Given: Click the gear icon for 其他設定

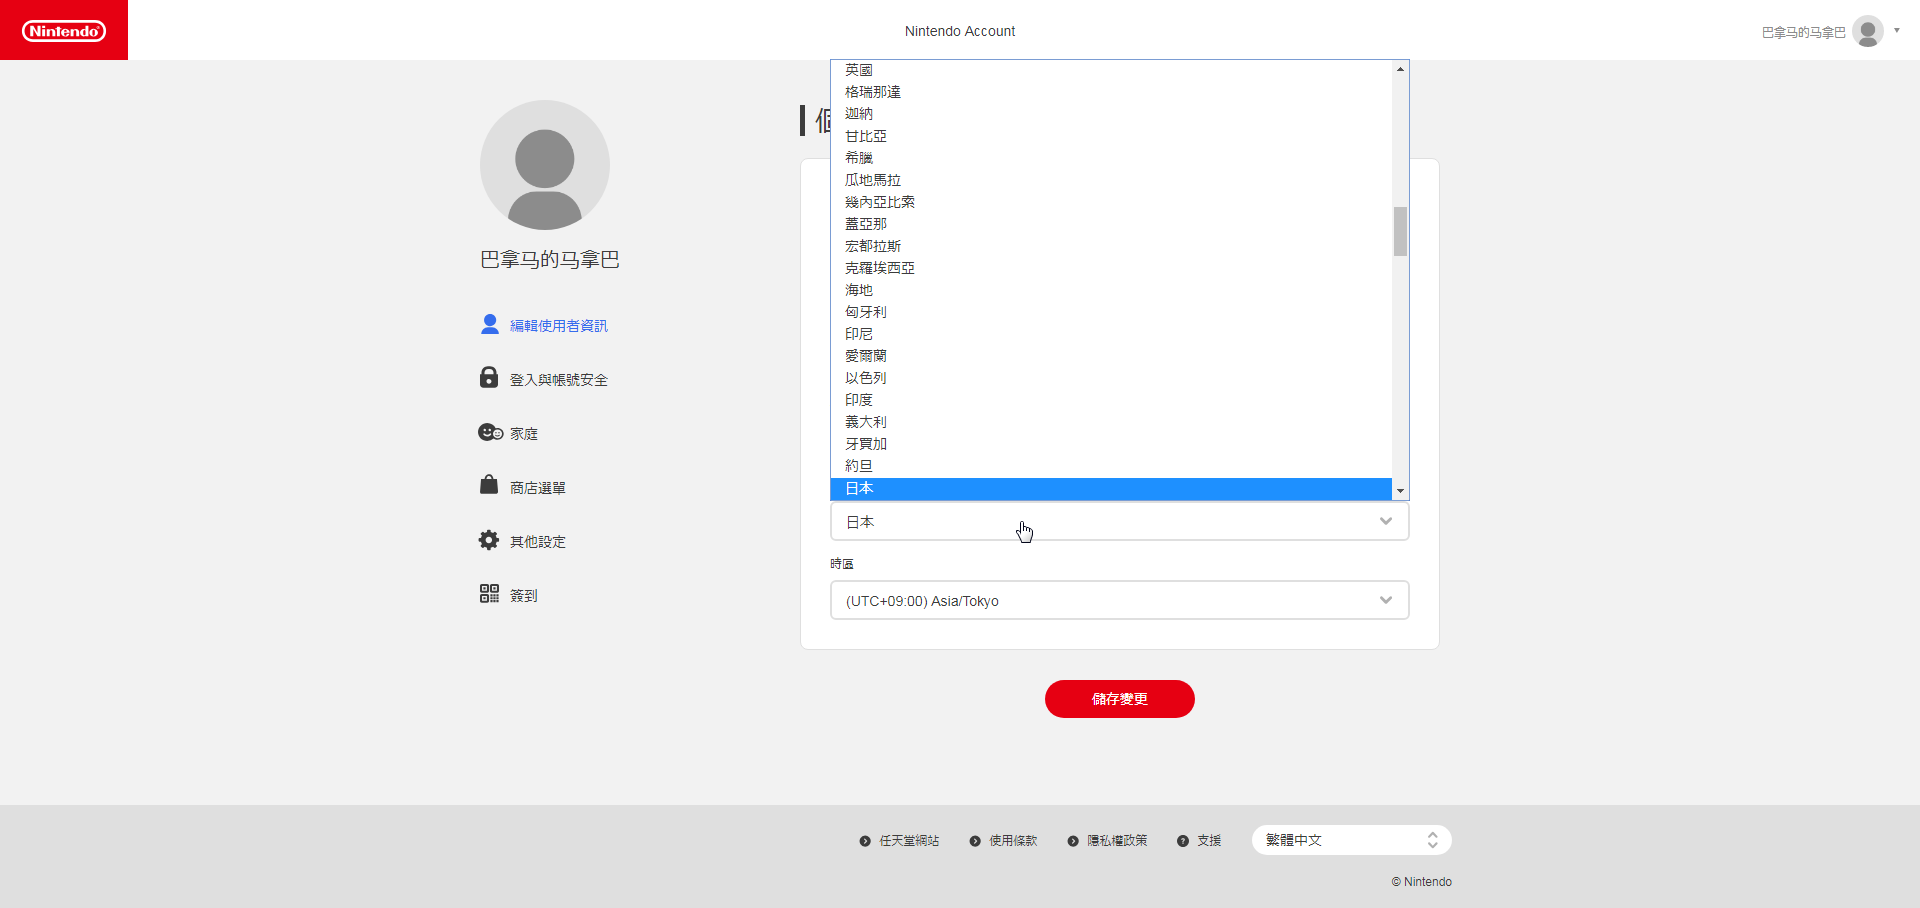Looking at the screenshot, I should click(x=489, y=540).
